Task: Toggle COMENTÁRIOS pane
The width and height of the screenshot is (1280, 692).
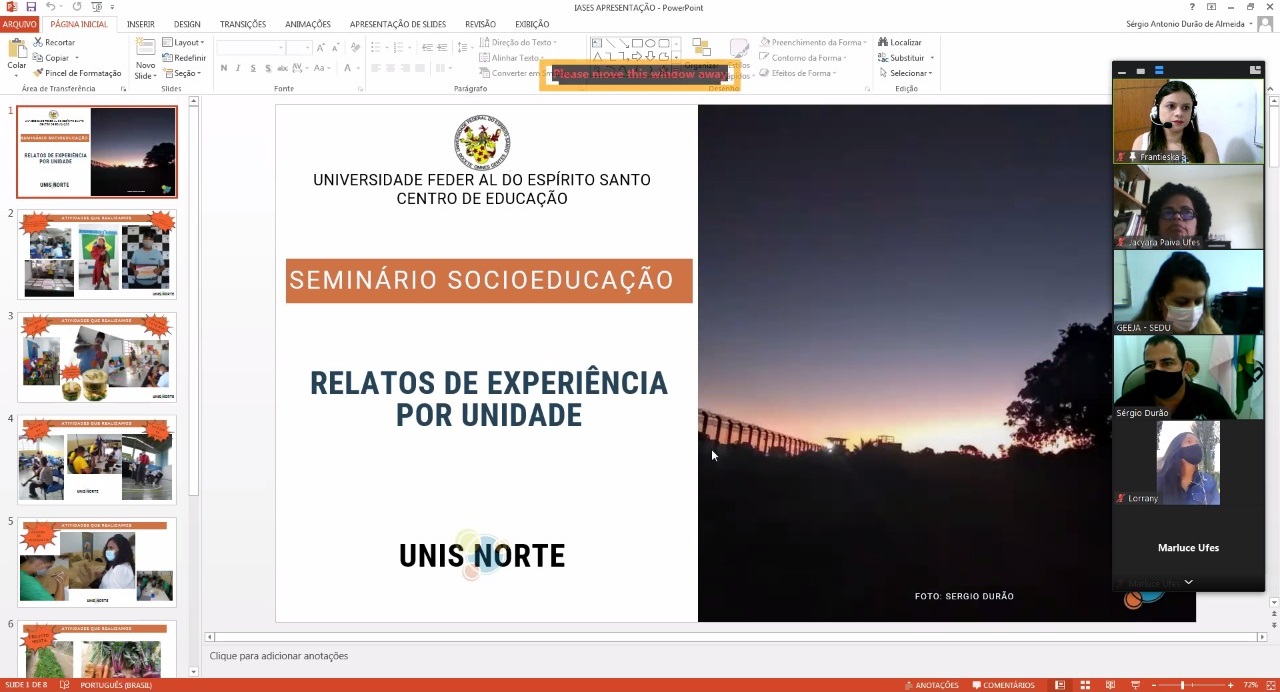Action: (x=1002, y=685)
